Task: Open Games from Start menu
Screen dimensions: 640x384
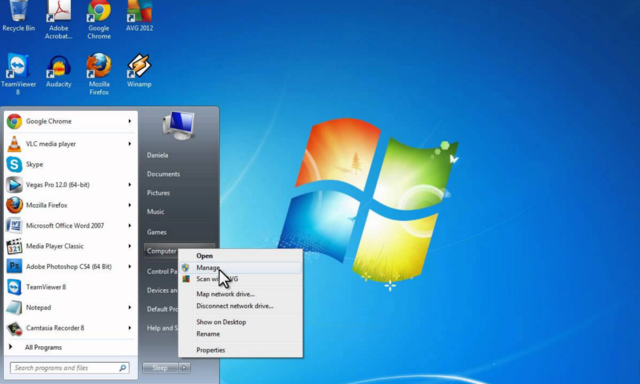Action: [x=157, y=232]
